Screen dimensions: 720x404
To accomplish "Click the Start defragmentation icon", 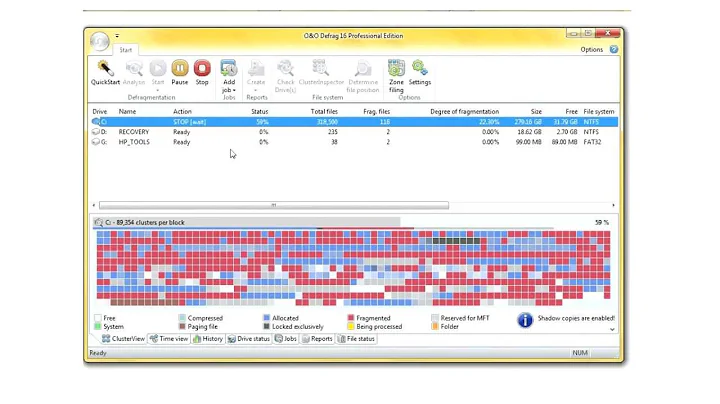I will coord(158,68).
